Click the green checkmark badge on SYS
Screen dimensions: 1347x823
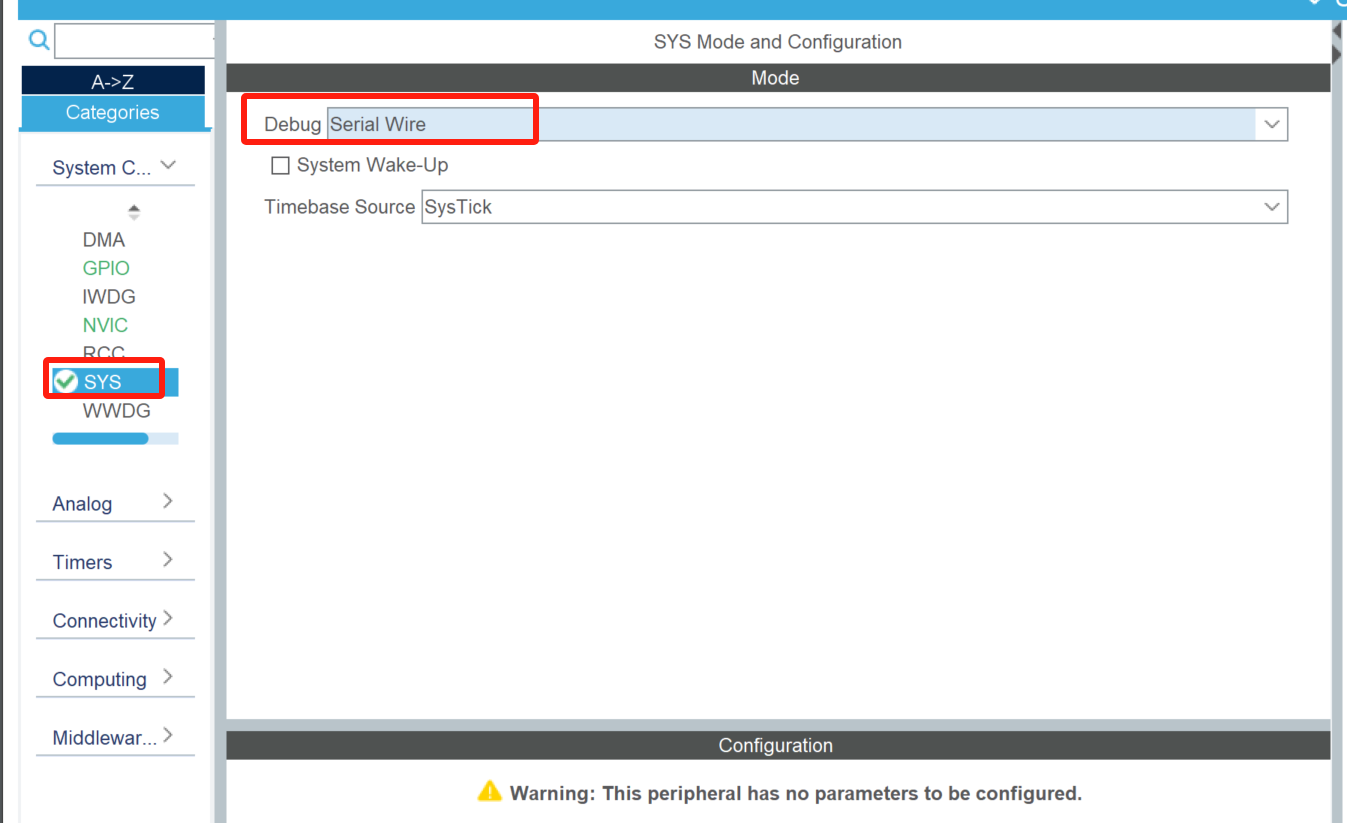(x=64, y=380)
